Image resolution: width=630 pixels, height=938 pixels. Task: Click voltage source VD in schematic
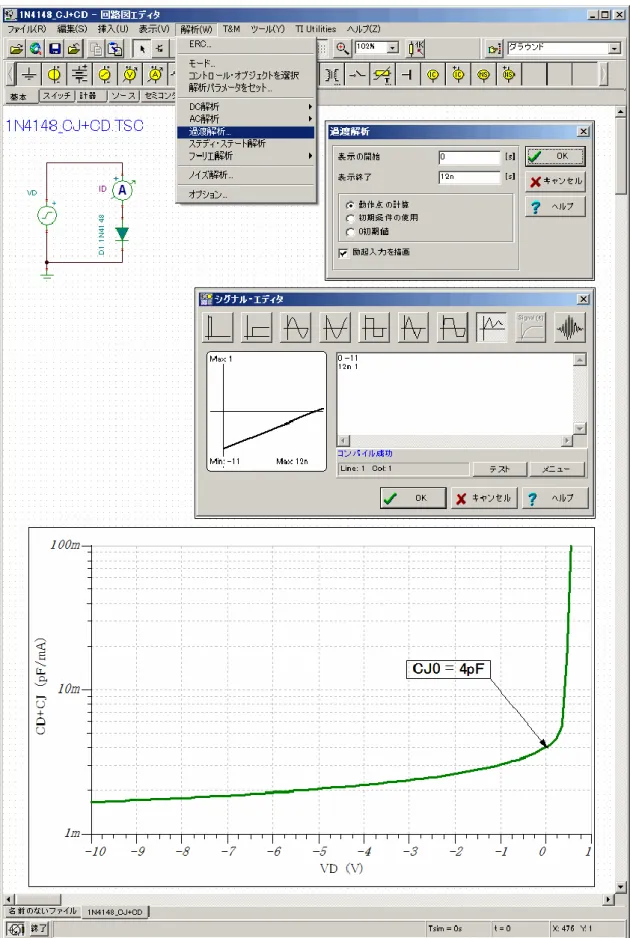tap(47, 215)
